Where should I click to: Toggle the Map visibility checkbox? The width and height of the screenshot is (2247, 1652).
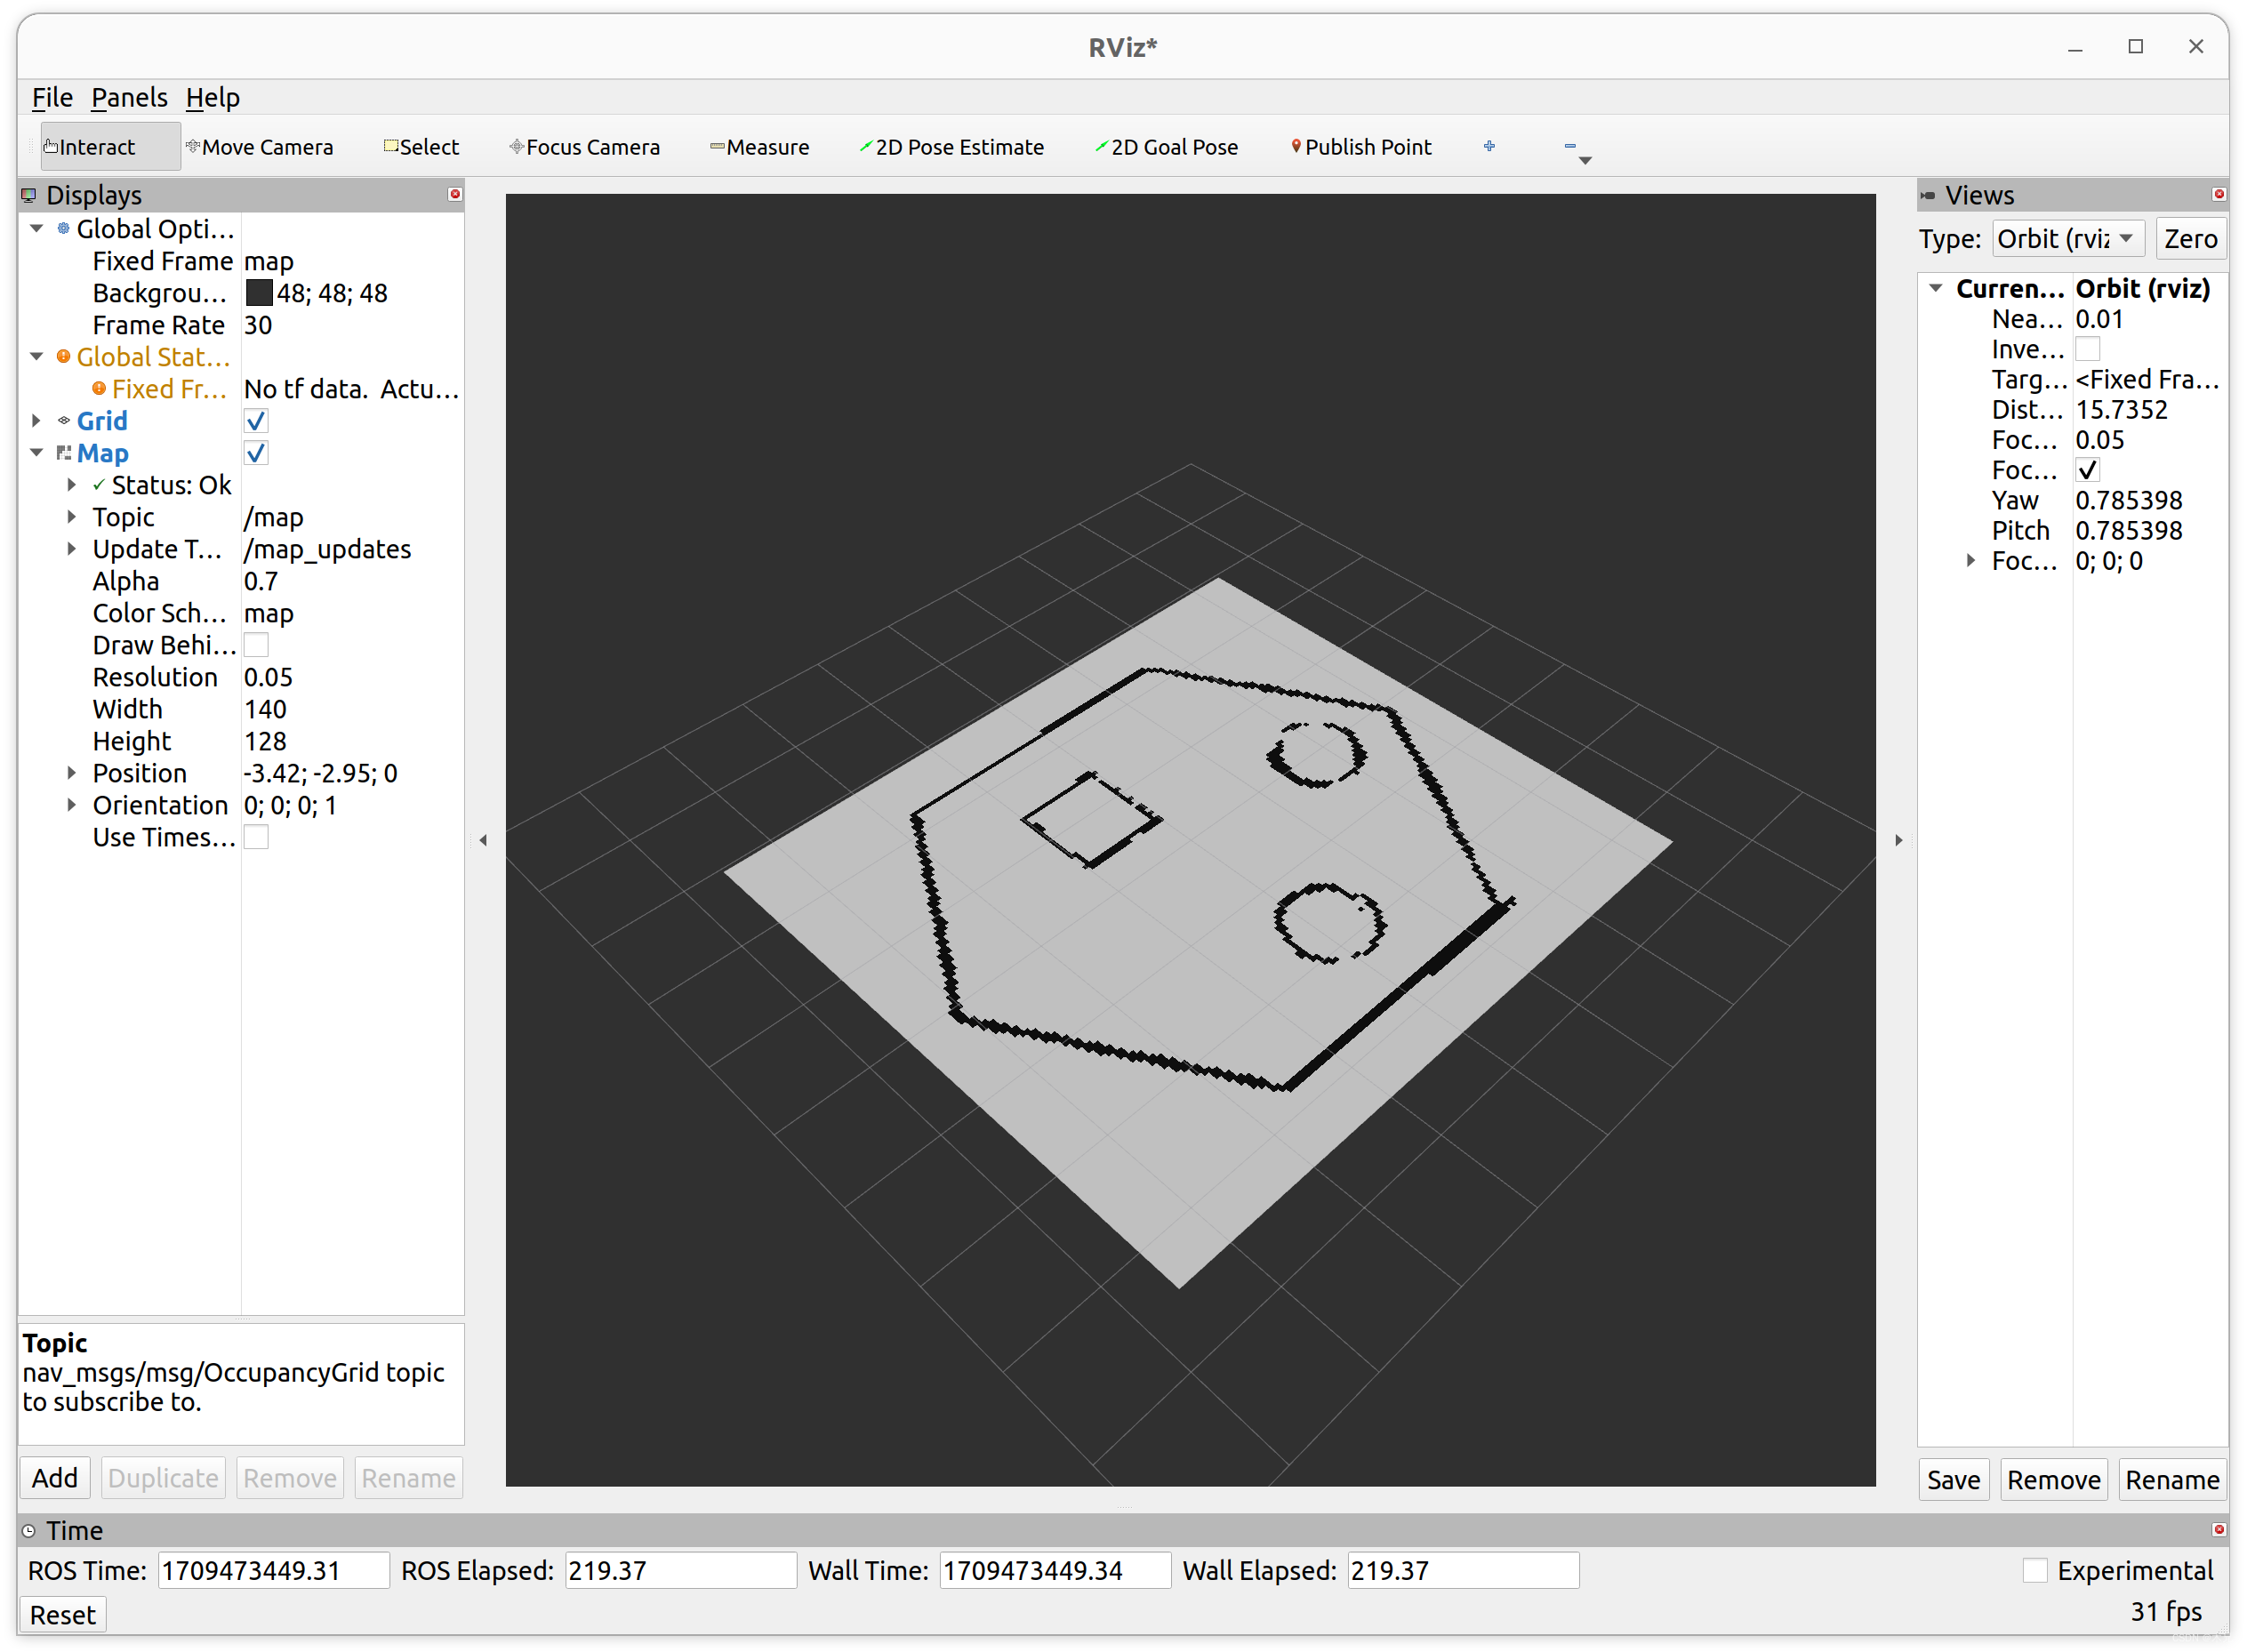(256, 453)
